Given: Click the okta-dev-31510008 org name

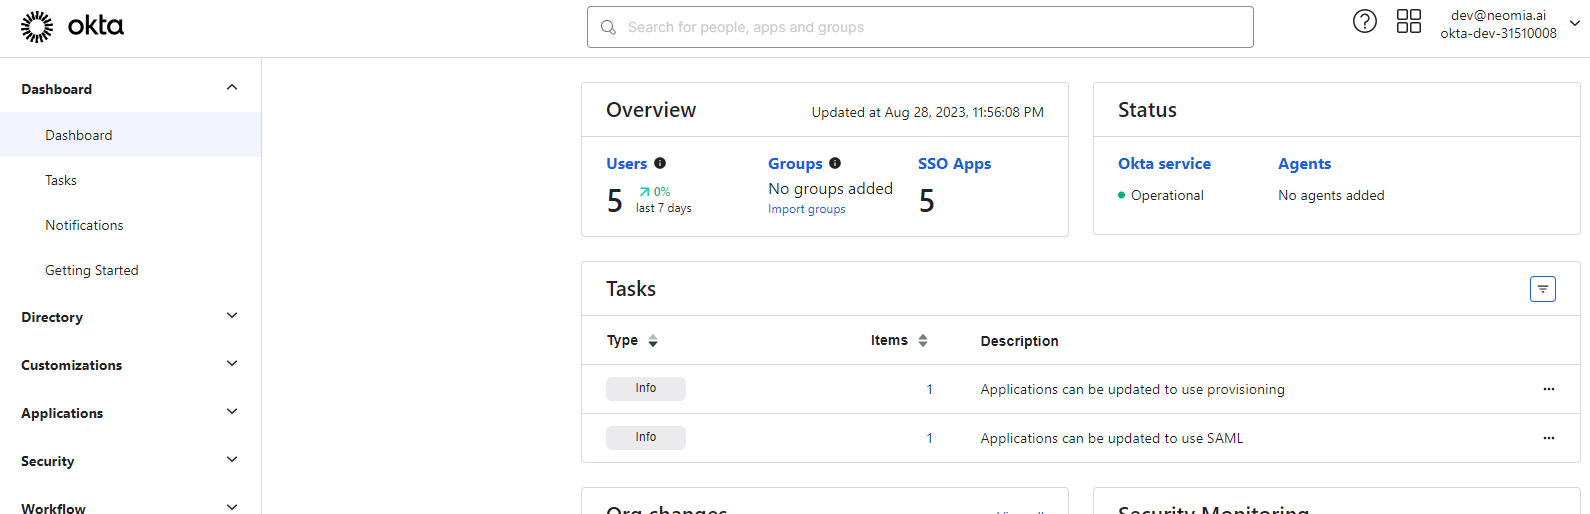Looking at the screenshot, I should (x=1498, y=33).
